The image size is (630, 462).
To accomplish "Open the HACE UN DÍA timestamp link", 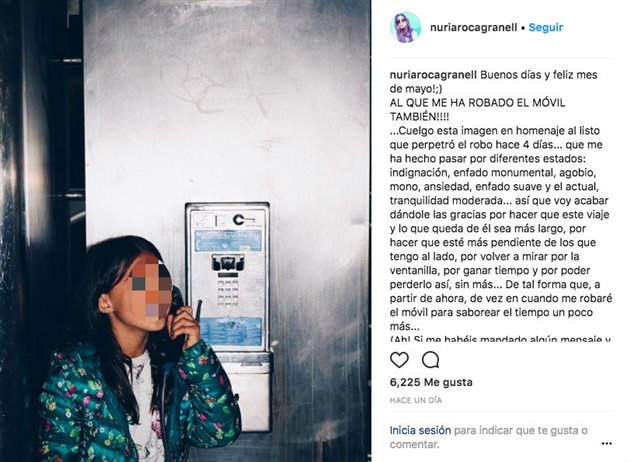I will coord(416,400).
